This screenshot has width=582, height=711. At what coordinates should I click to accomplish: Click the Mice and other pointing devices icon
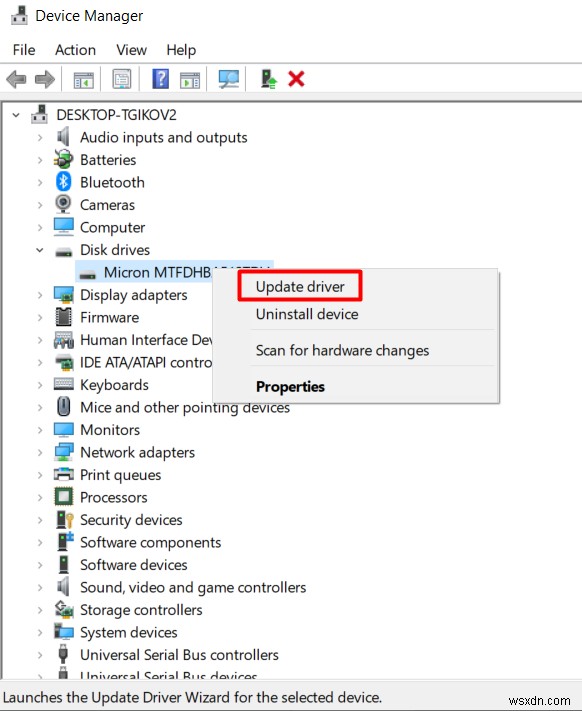click(x=63, y=407)
